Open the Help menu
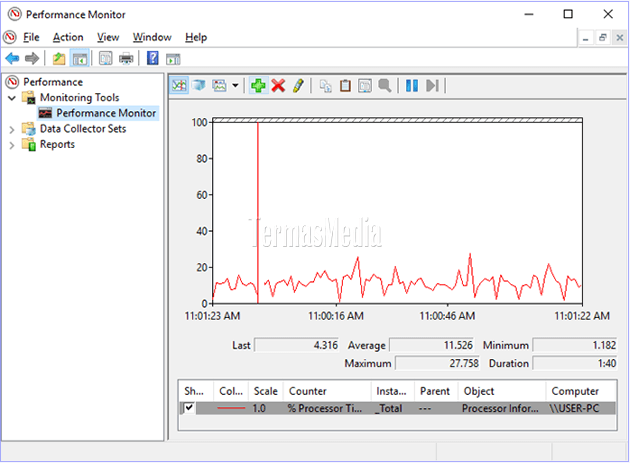The width and height of the screenshot is (630, 463). [x=196, y=37]
